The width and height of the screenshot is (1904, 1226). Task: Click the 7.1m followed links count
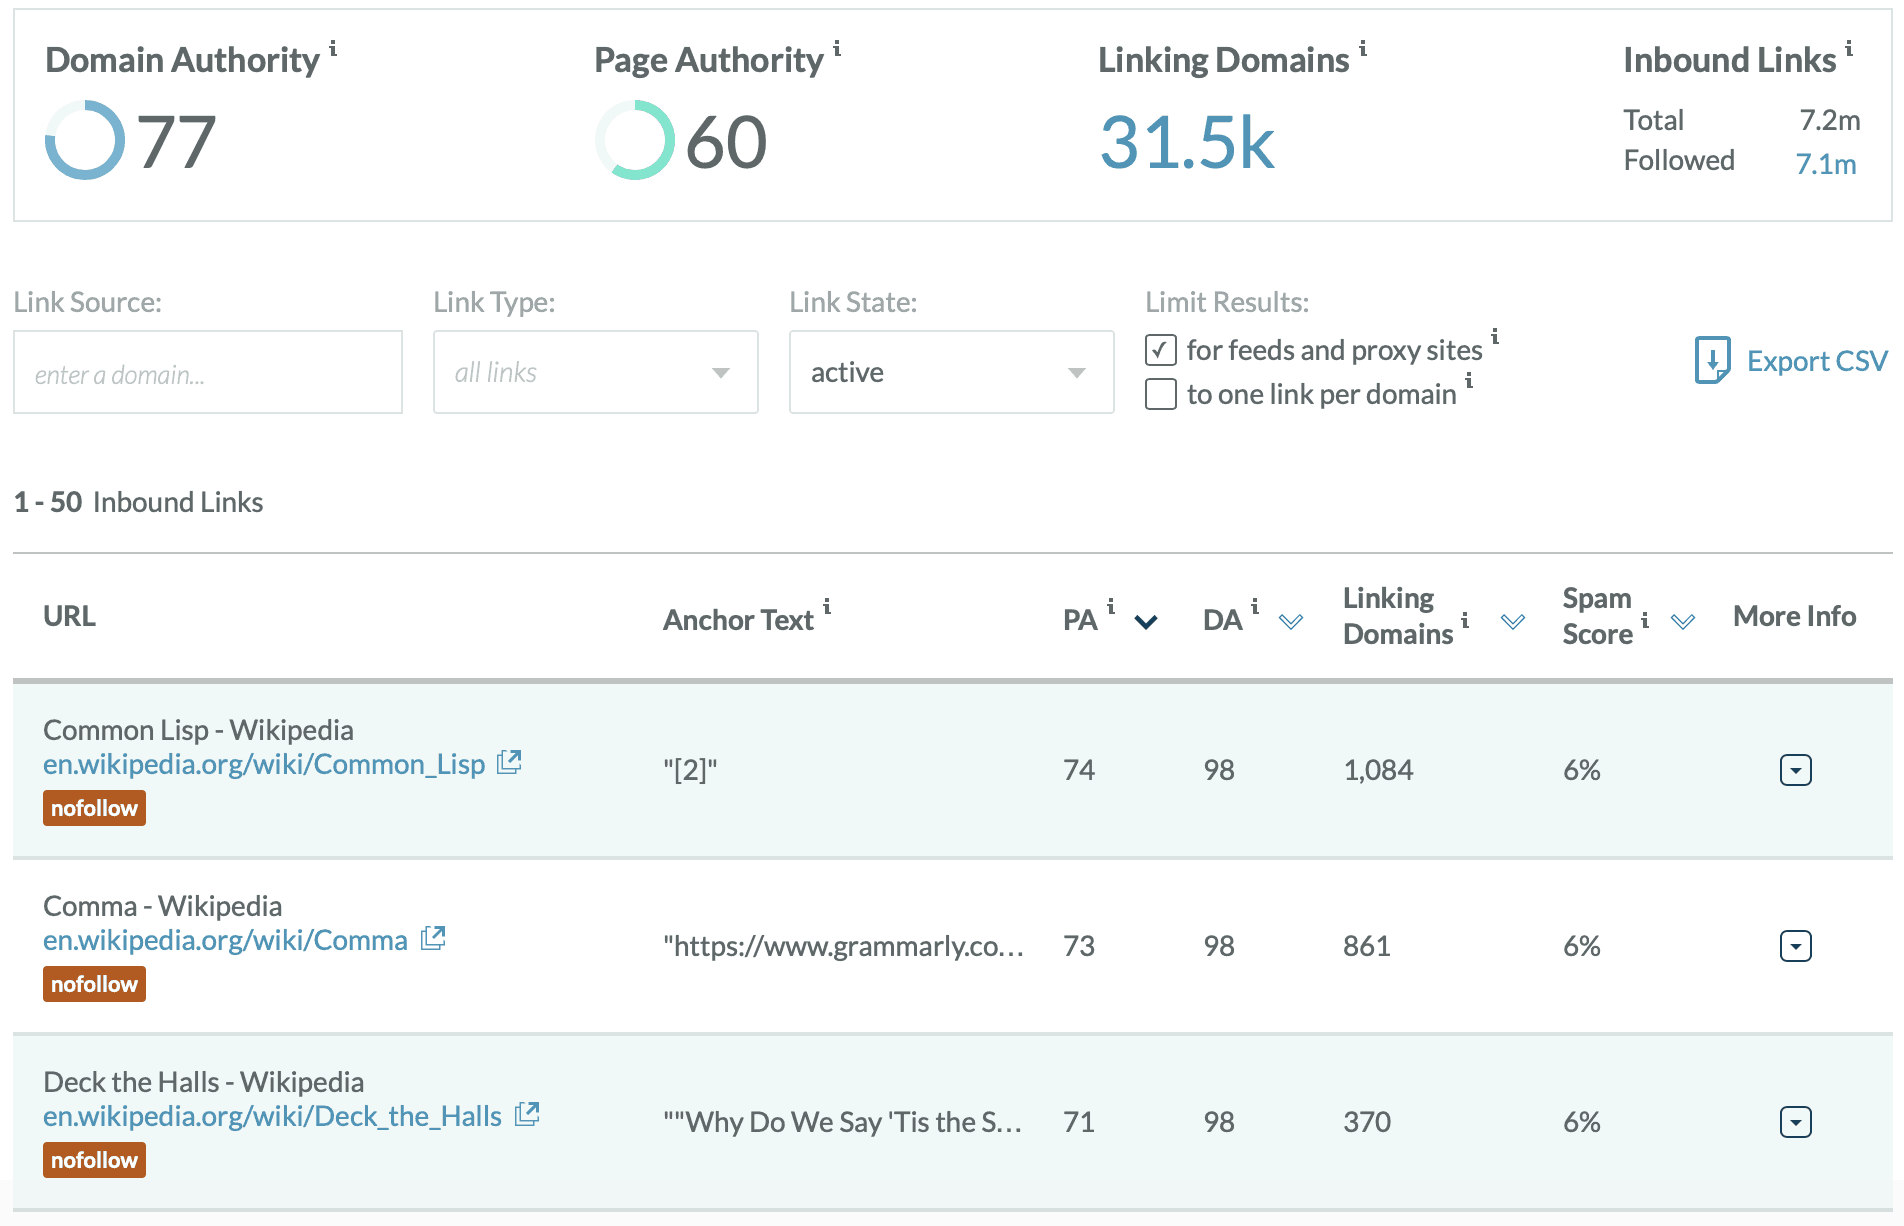[1824, 160]
